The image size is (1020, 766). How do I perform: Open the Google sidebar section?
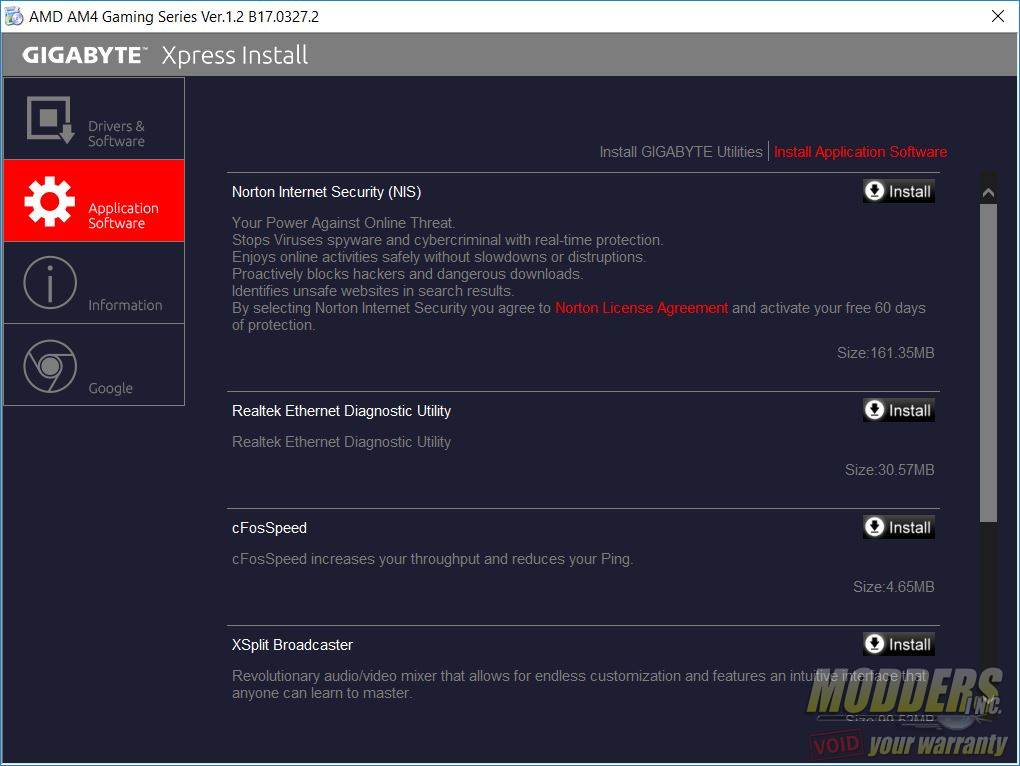coord(94,365)
